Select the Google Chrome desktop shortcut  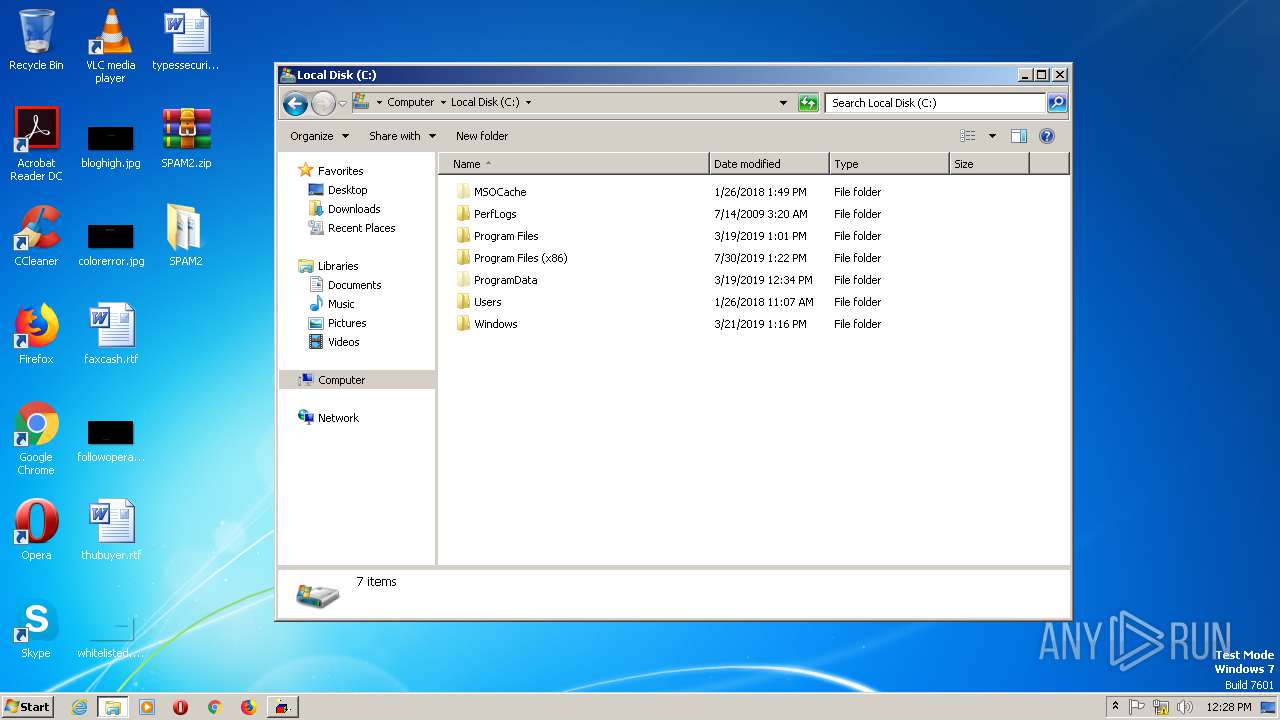(x=36, y=438)
